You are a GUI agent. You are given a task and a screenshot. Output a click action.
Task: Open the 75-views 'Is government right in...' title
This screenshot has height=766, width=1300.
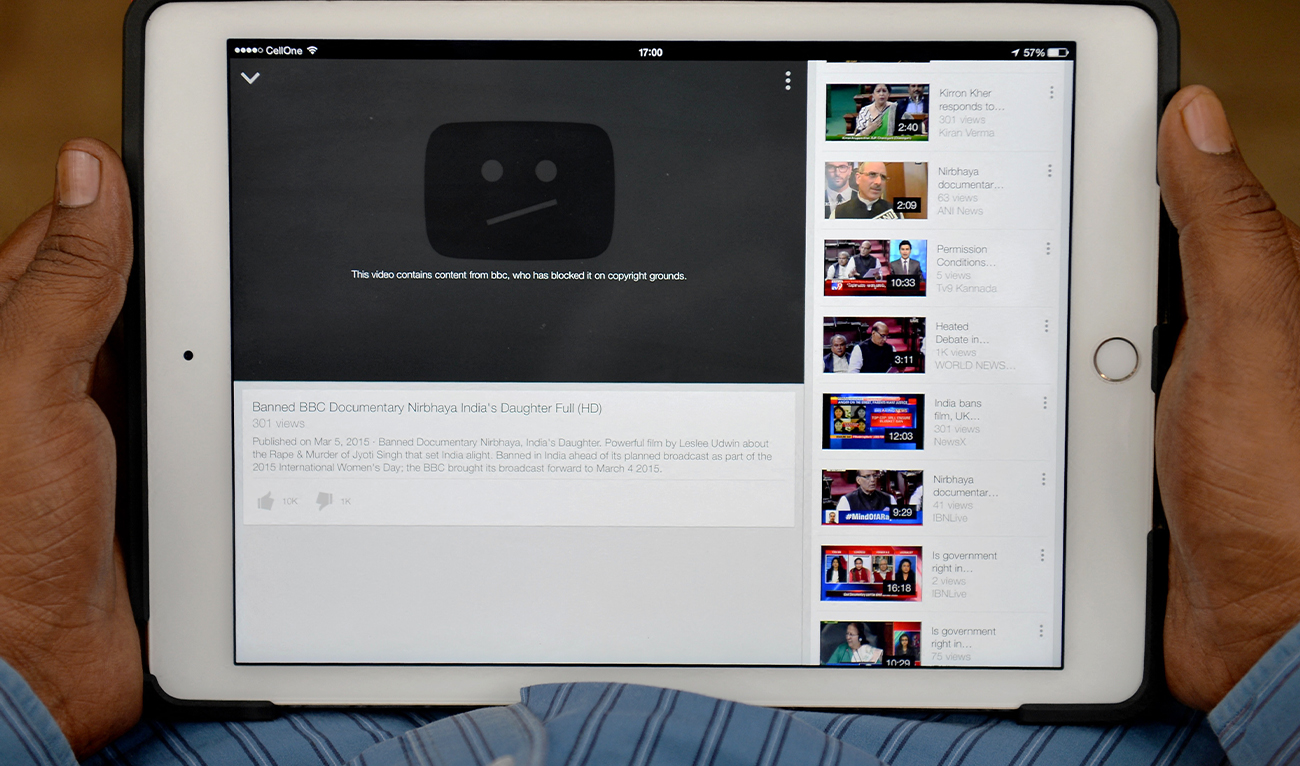point(963,638)
